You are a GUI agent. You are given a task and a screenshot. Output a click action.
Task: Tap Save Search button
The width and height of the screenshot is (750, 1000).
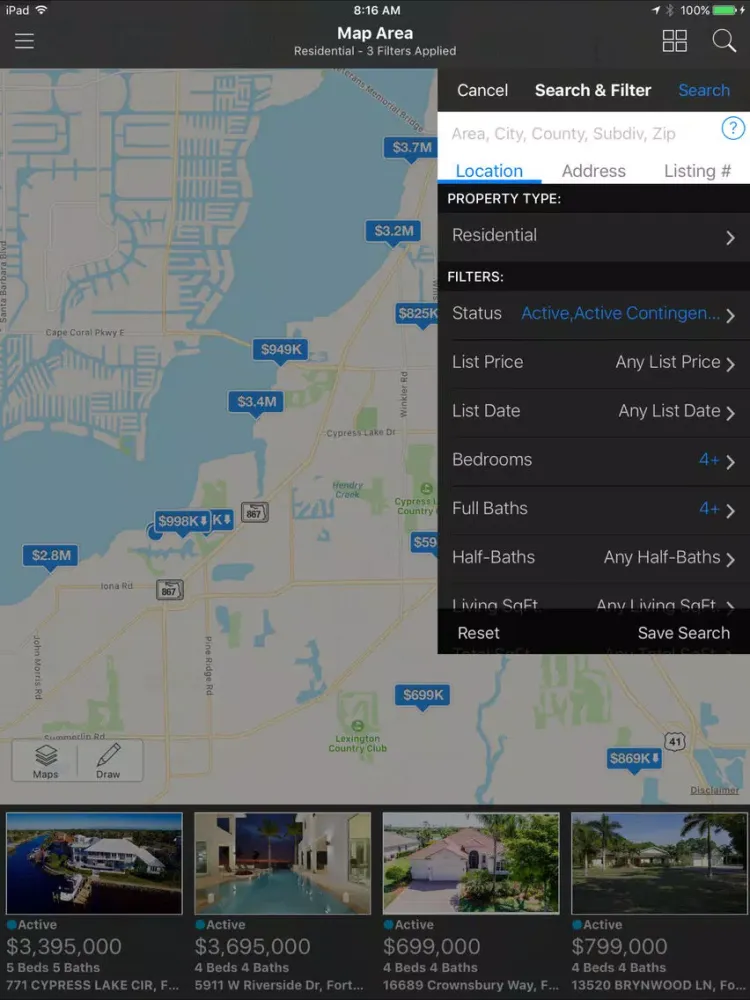click(683, 633)
